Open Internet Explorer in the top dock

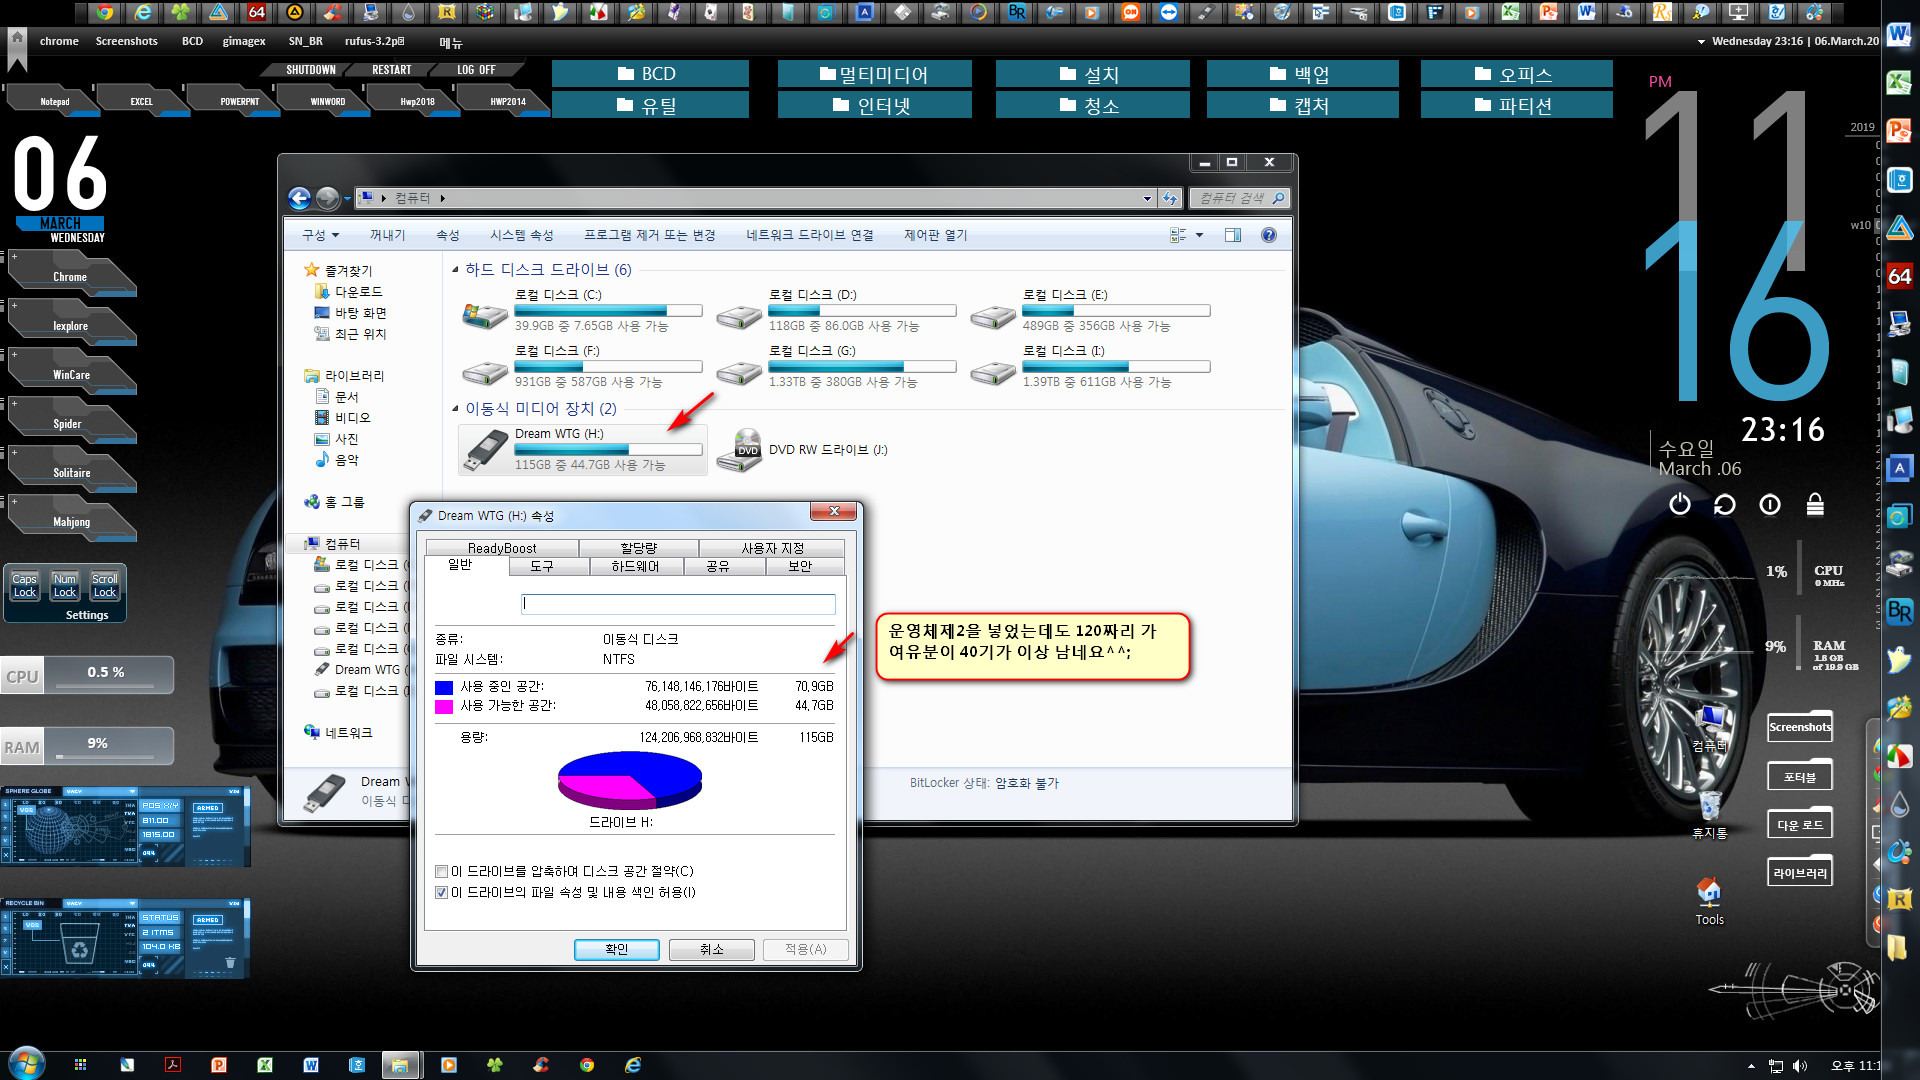coord(143,12)
